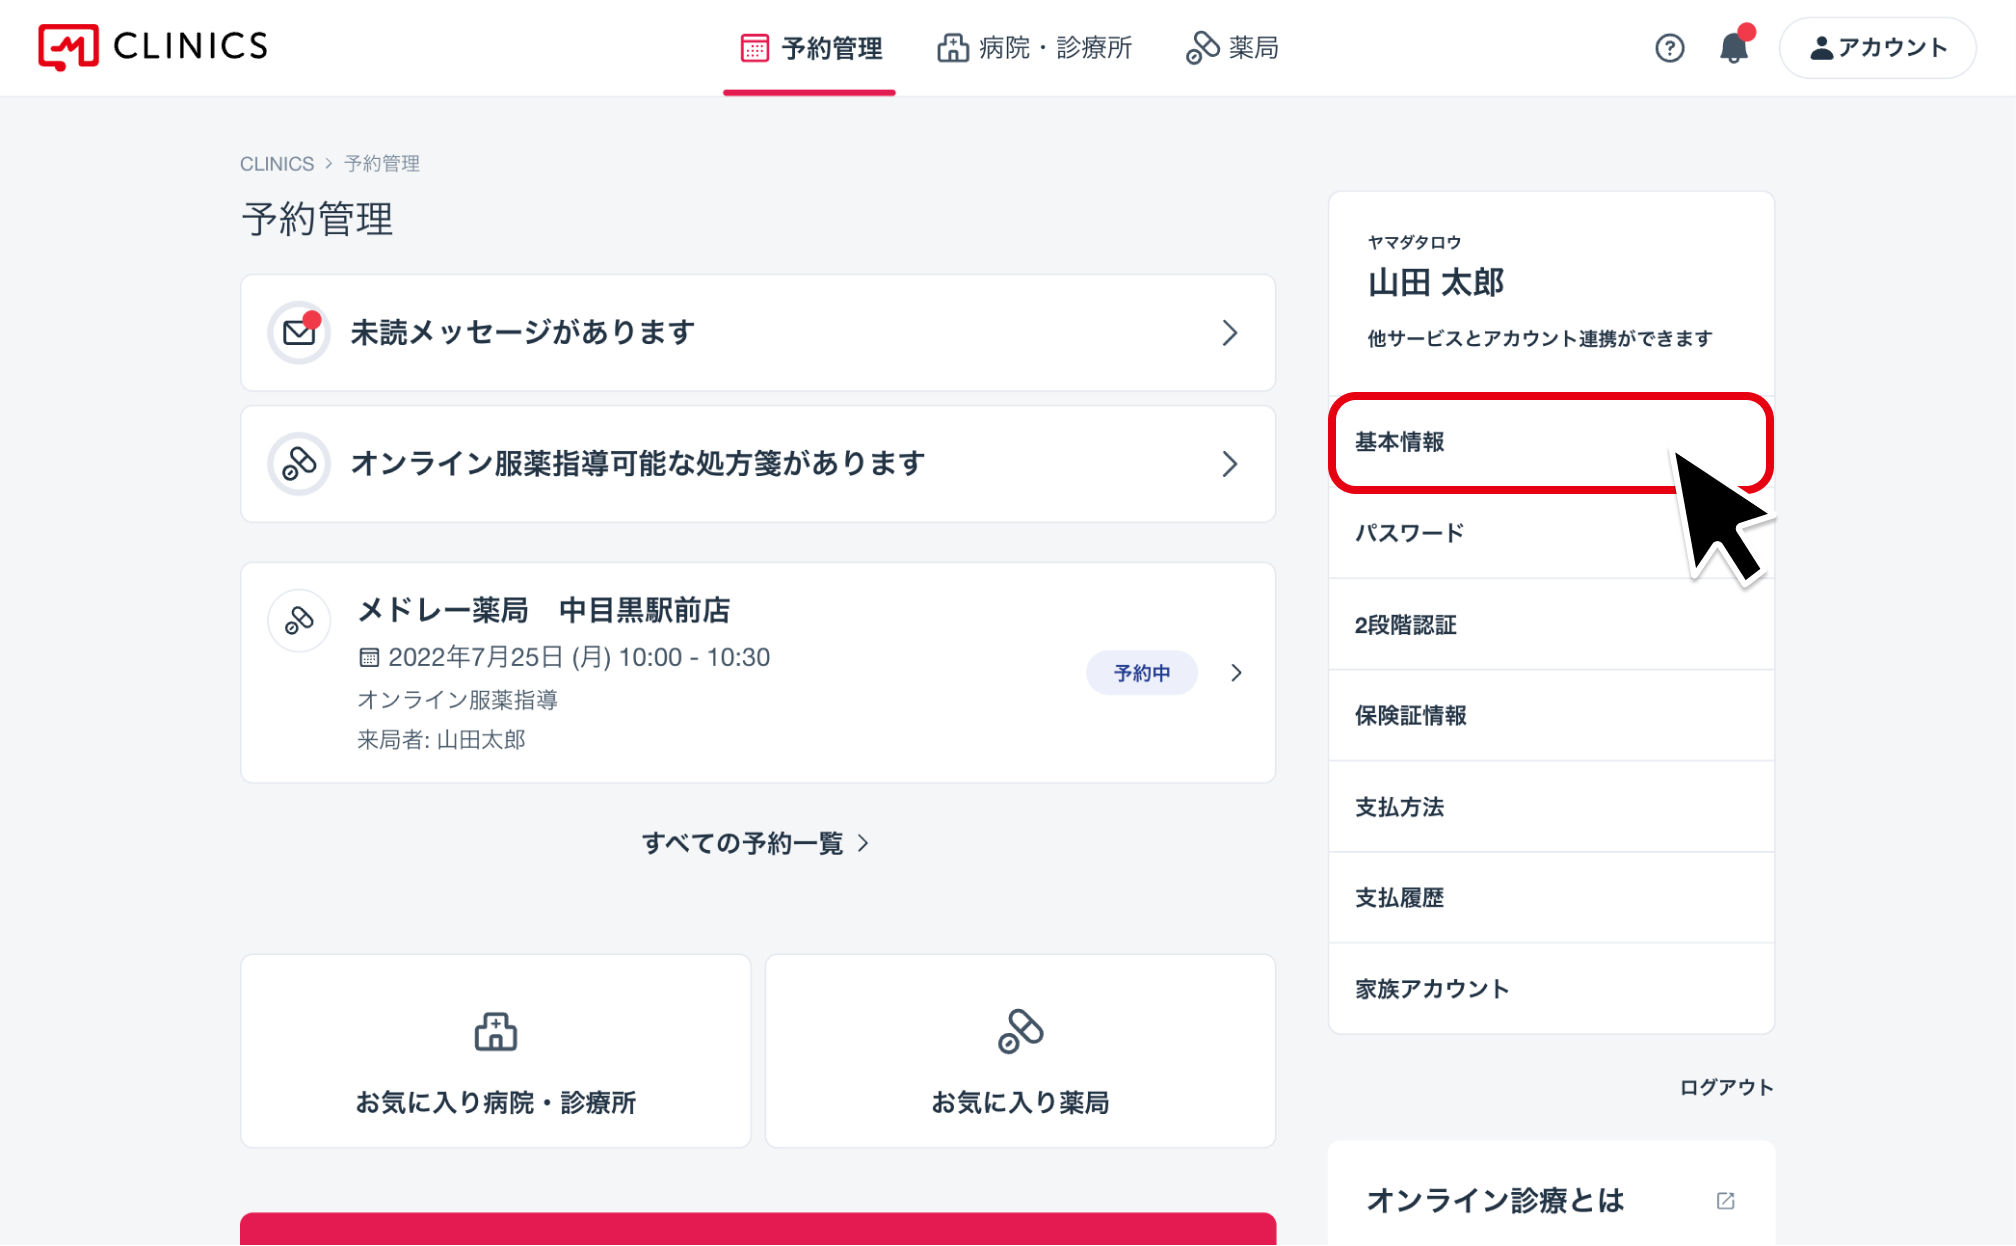Image resolution: width=2016 pixels, height=1246 pixels.
Task: Open 支払履歴 page
Action: 1551,898
